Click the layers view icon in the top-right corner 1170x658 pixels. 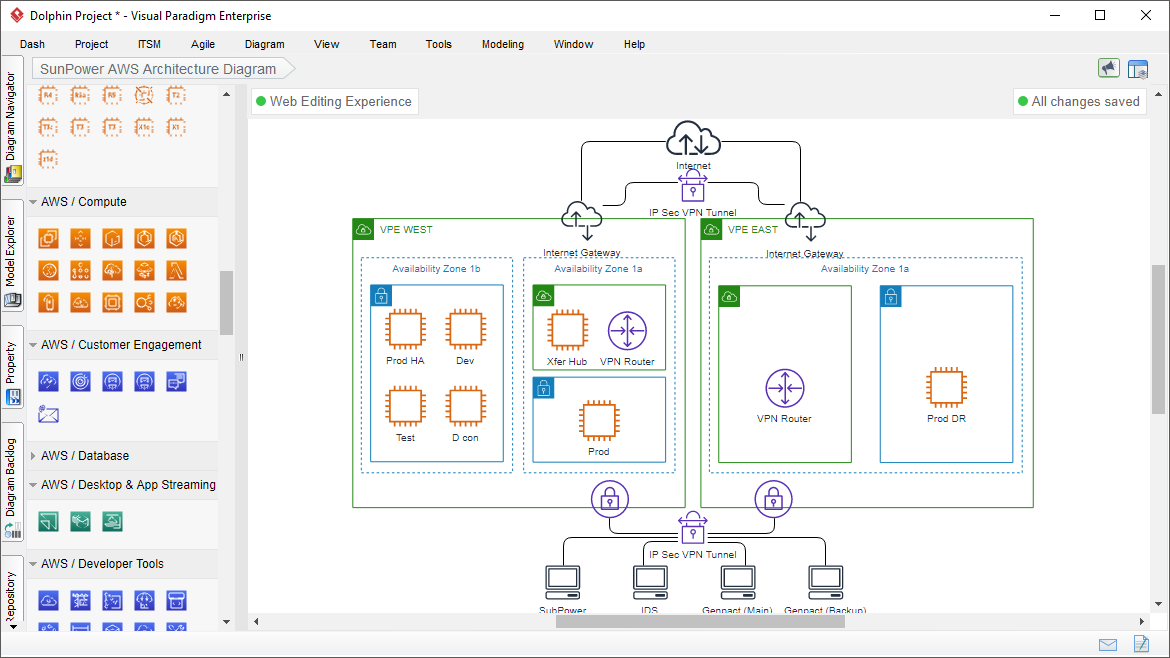(1138, 67)
